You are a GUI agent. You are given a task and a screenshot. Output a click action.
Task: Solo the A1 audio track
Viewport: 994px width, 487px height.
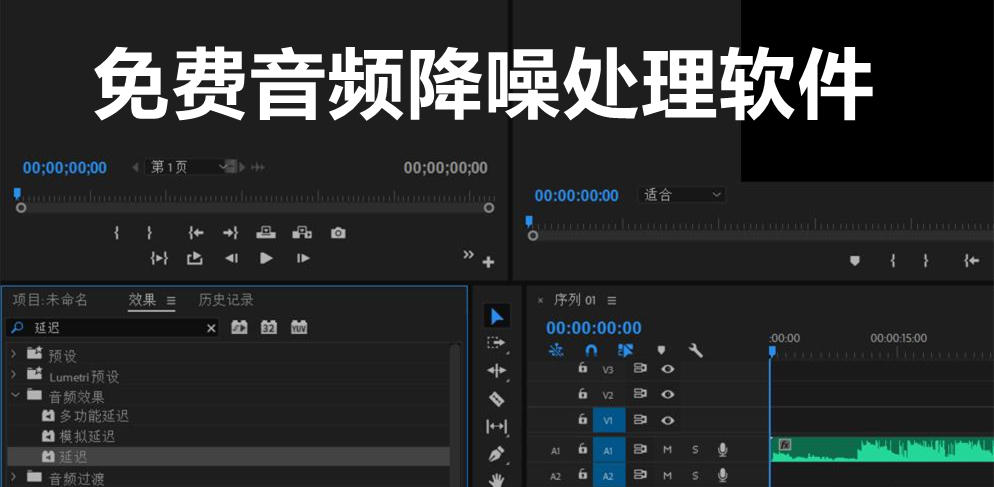click(695, 450)
